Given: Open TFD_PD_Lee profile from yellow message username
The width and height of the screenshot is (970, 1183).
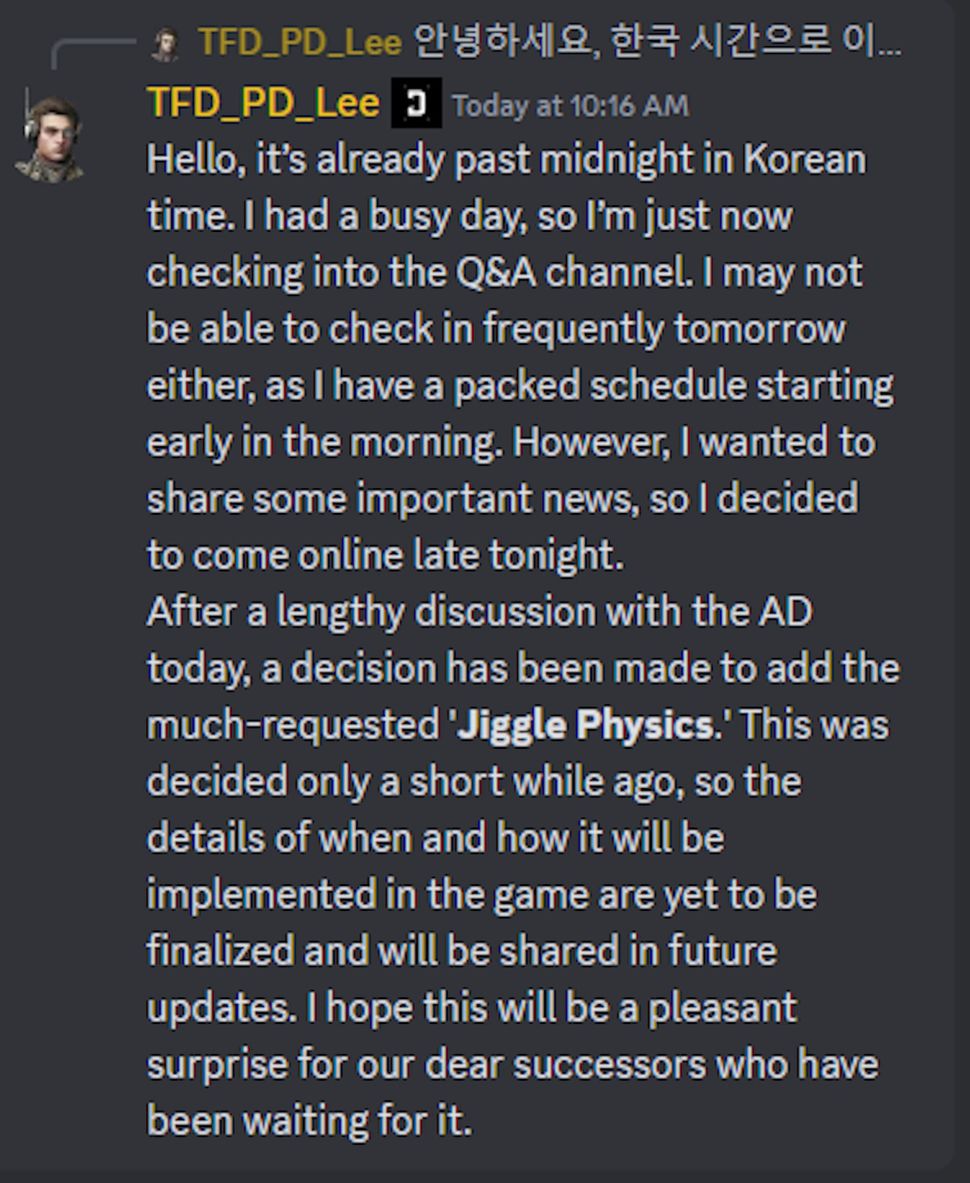Looking at the screenshot, I should point(263,104).
